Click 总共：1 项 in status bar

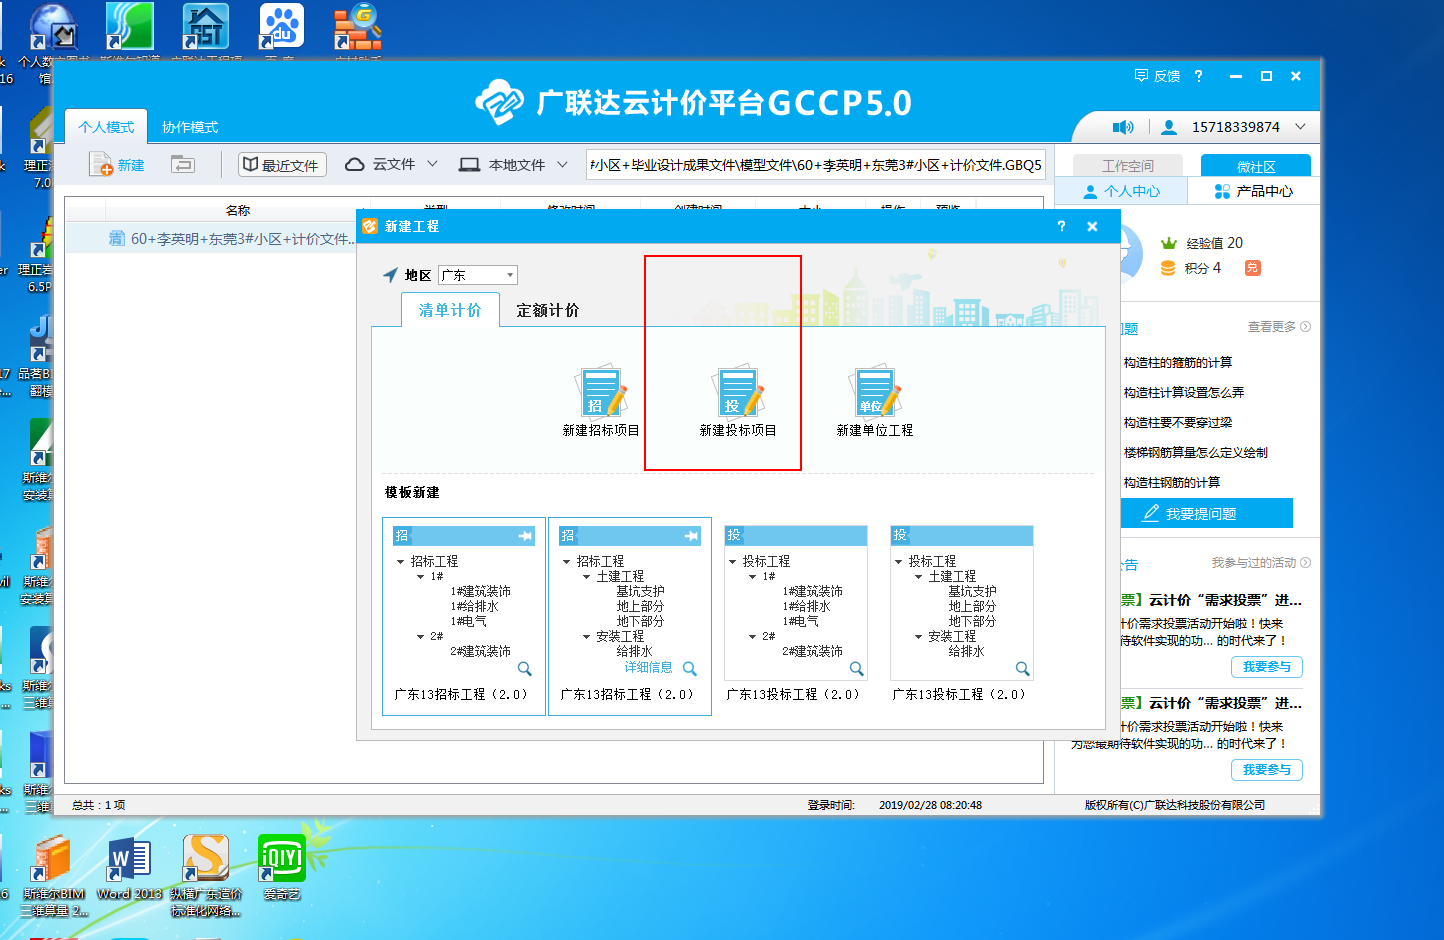(x=98, y=805)
